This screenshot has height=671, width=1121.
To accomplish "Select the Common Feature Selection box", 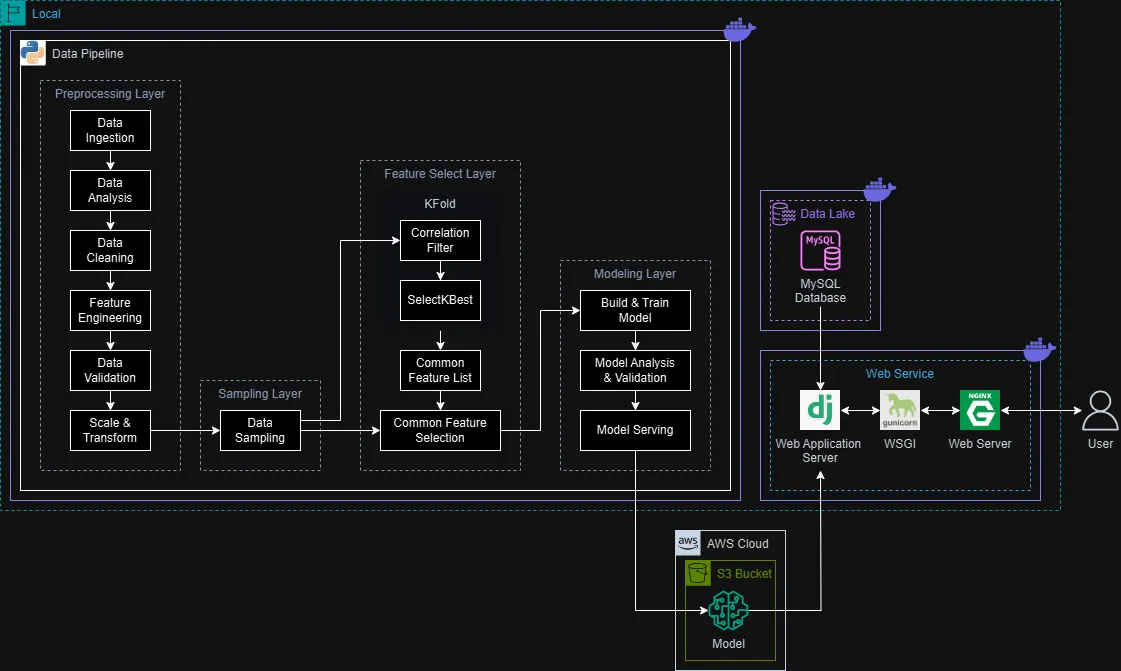I will tap(440, 430).
